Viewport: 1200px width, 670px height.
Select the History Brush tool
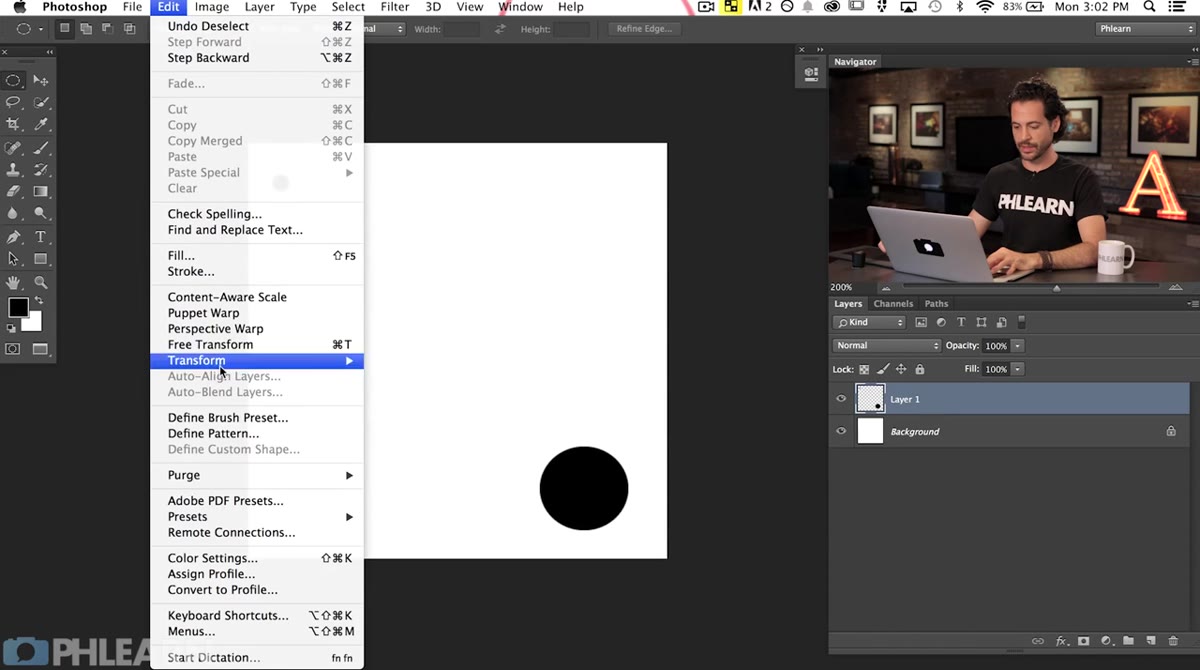41,170
